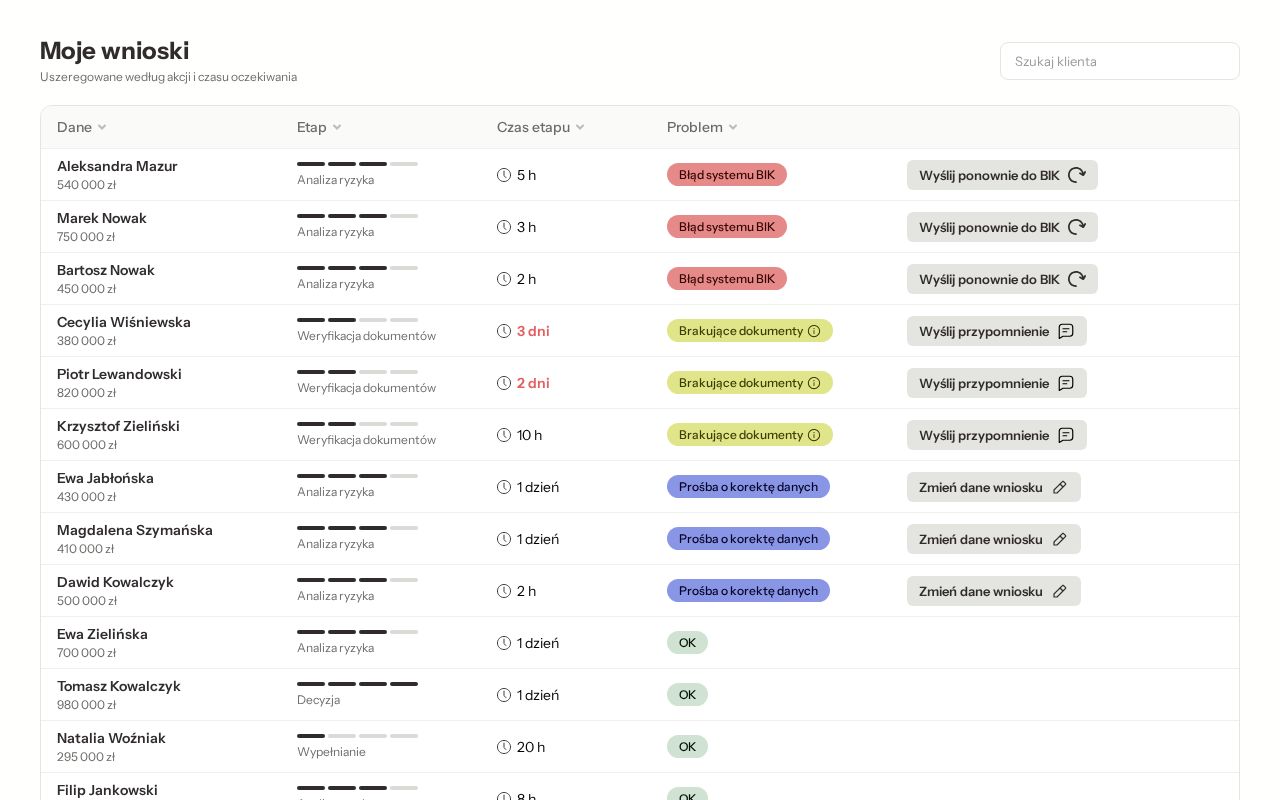Click clock icon beside Natalia Woźniak's 20 h

pos(504,747)
